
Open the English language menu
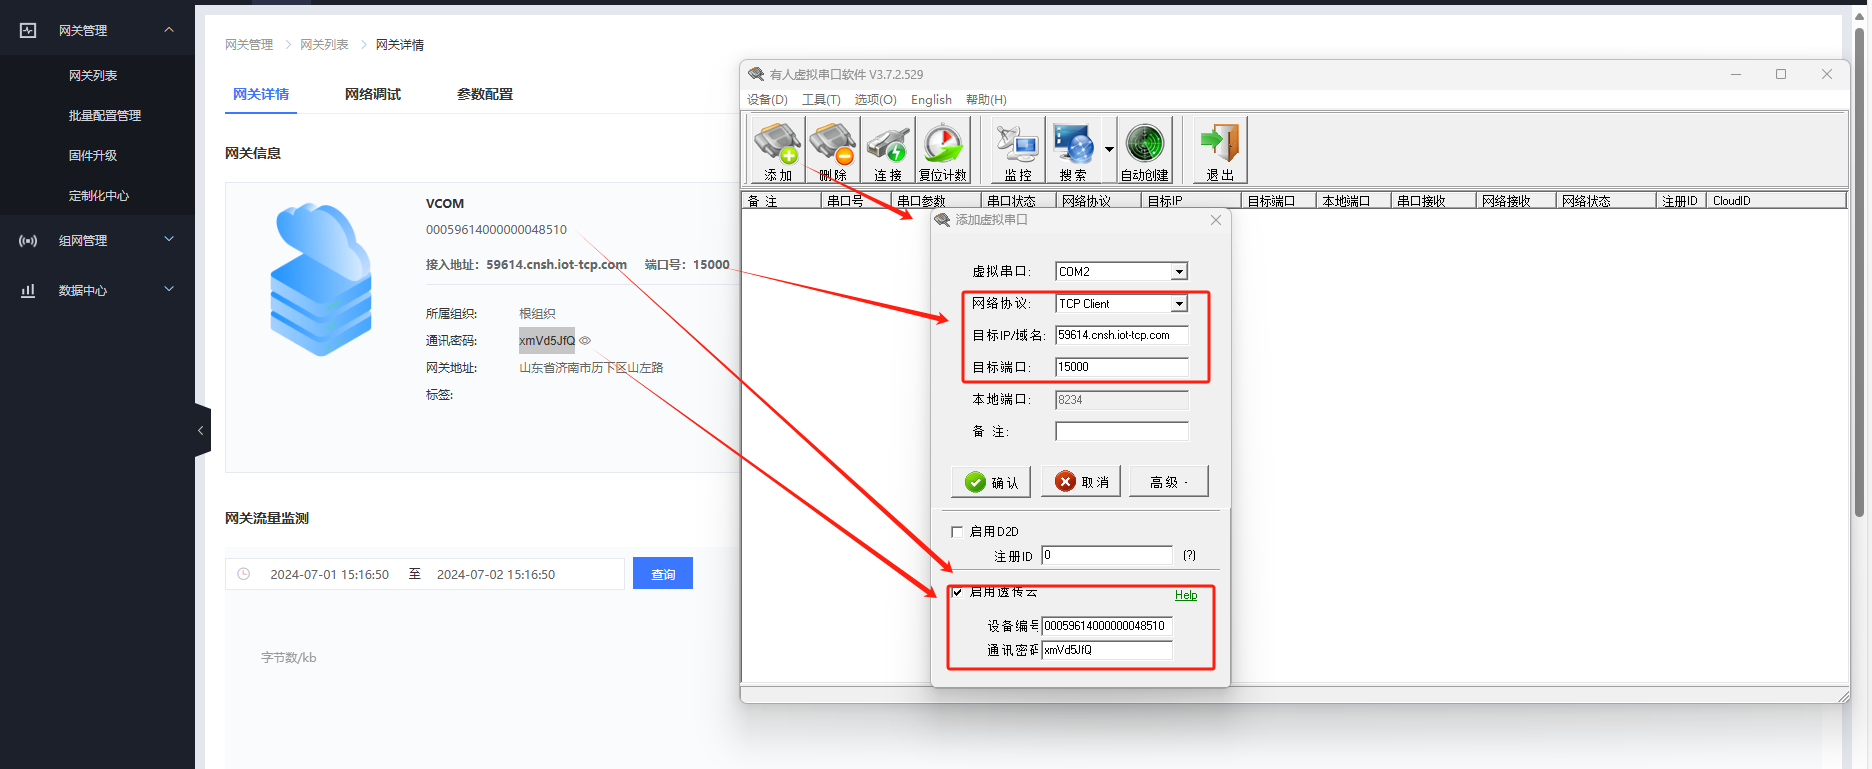(x=931, y=100)
